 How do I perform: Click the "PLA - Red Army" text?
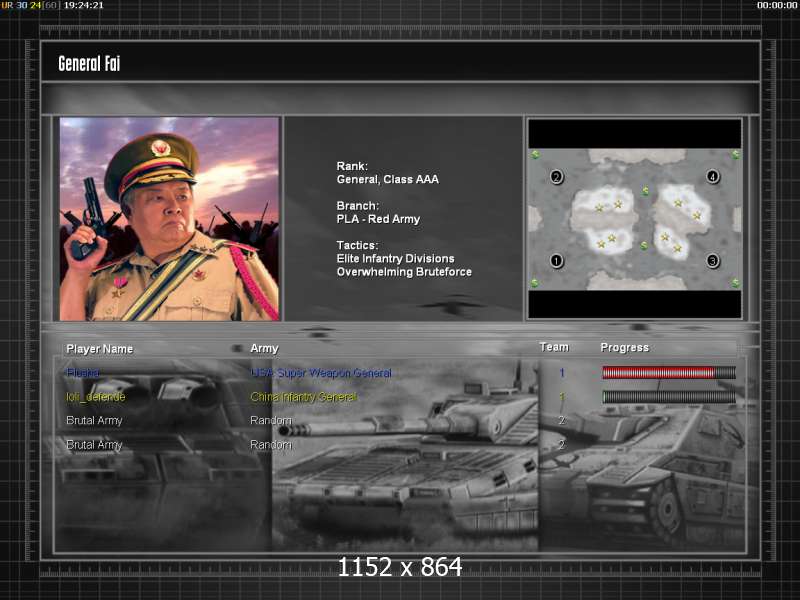(x=379, y=219)
